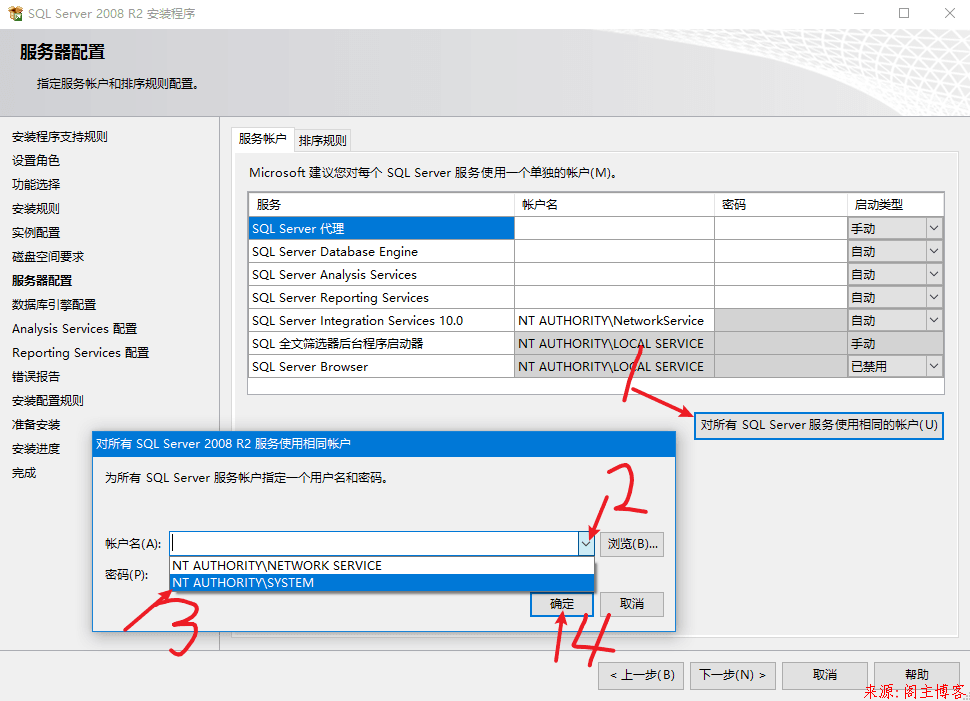Screen dimensions: 970x701
Task: Open startup type dropdown for SQL Server 代理
Action: pyautogui.click(x=934, y=228)
